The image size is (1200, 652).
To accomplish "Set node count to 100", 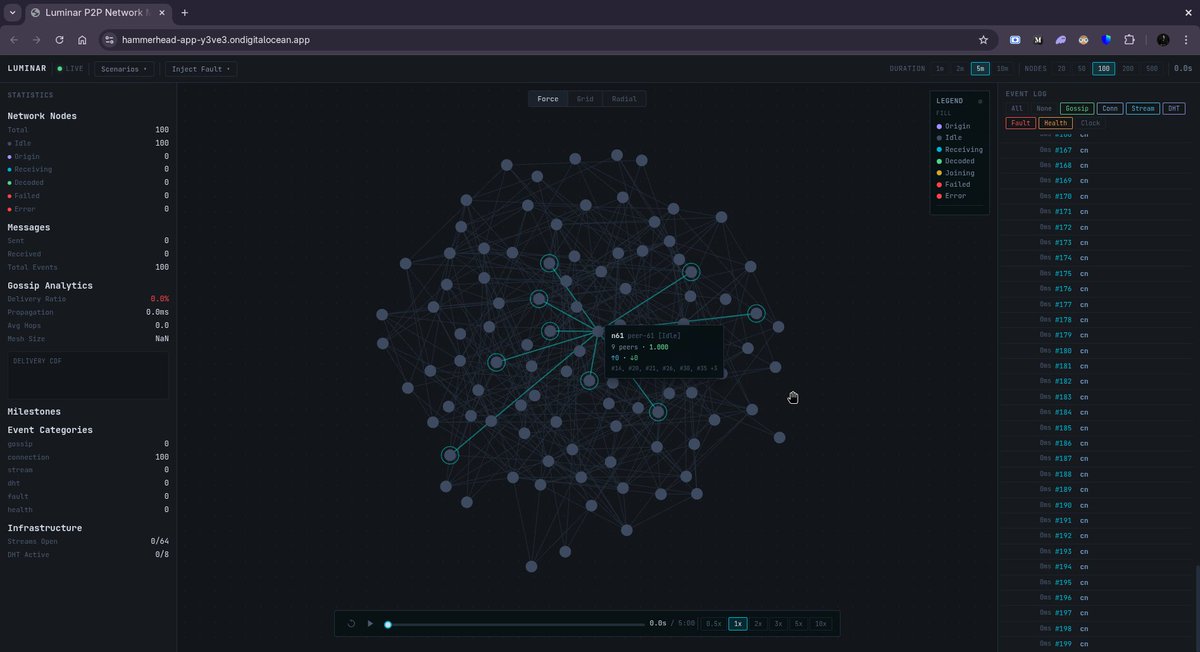I will [x=1104, y=69].
